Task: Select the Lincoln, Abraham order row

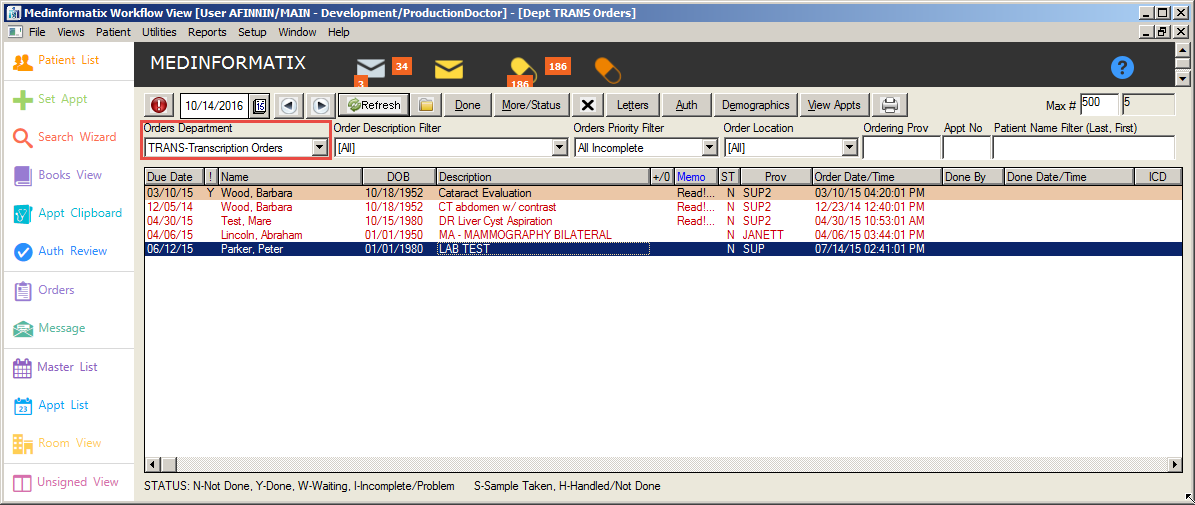Action: [260, 235]
